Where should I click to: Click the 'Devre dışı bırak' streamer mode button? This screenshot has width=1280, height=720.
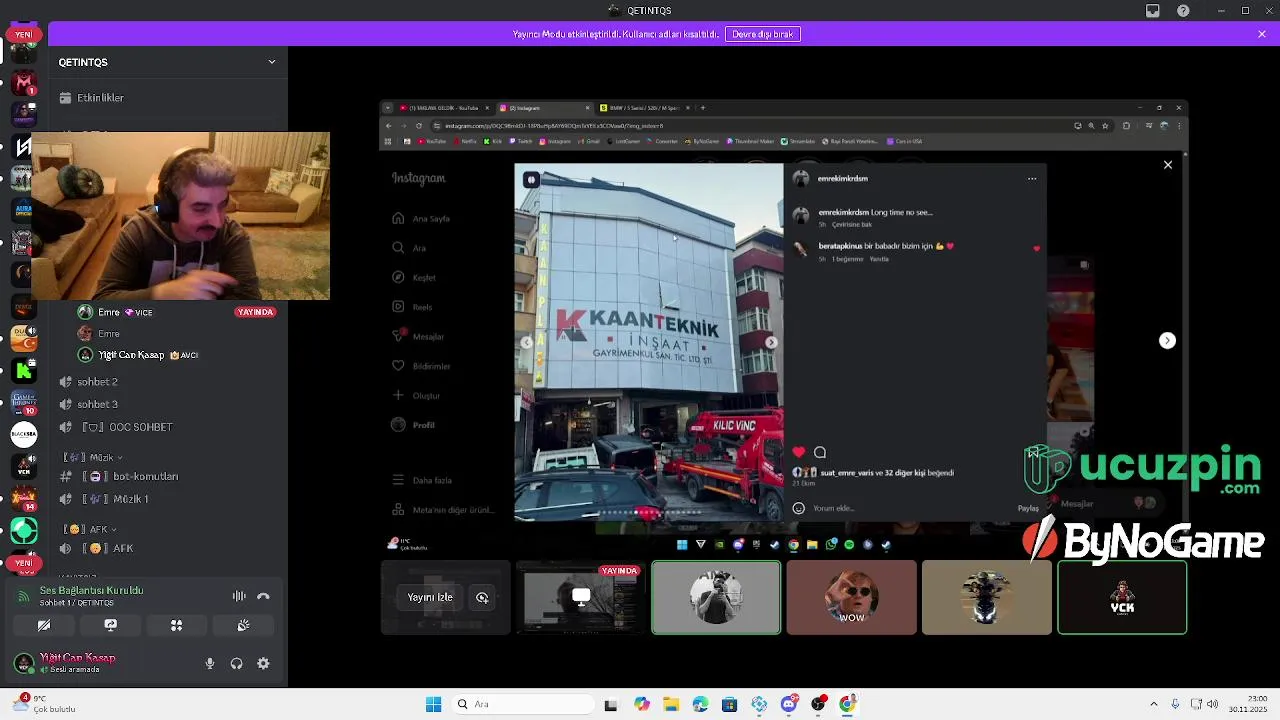click(x=763, y=34)
